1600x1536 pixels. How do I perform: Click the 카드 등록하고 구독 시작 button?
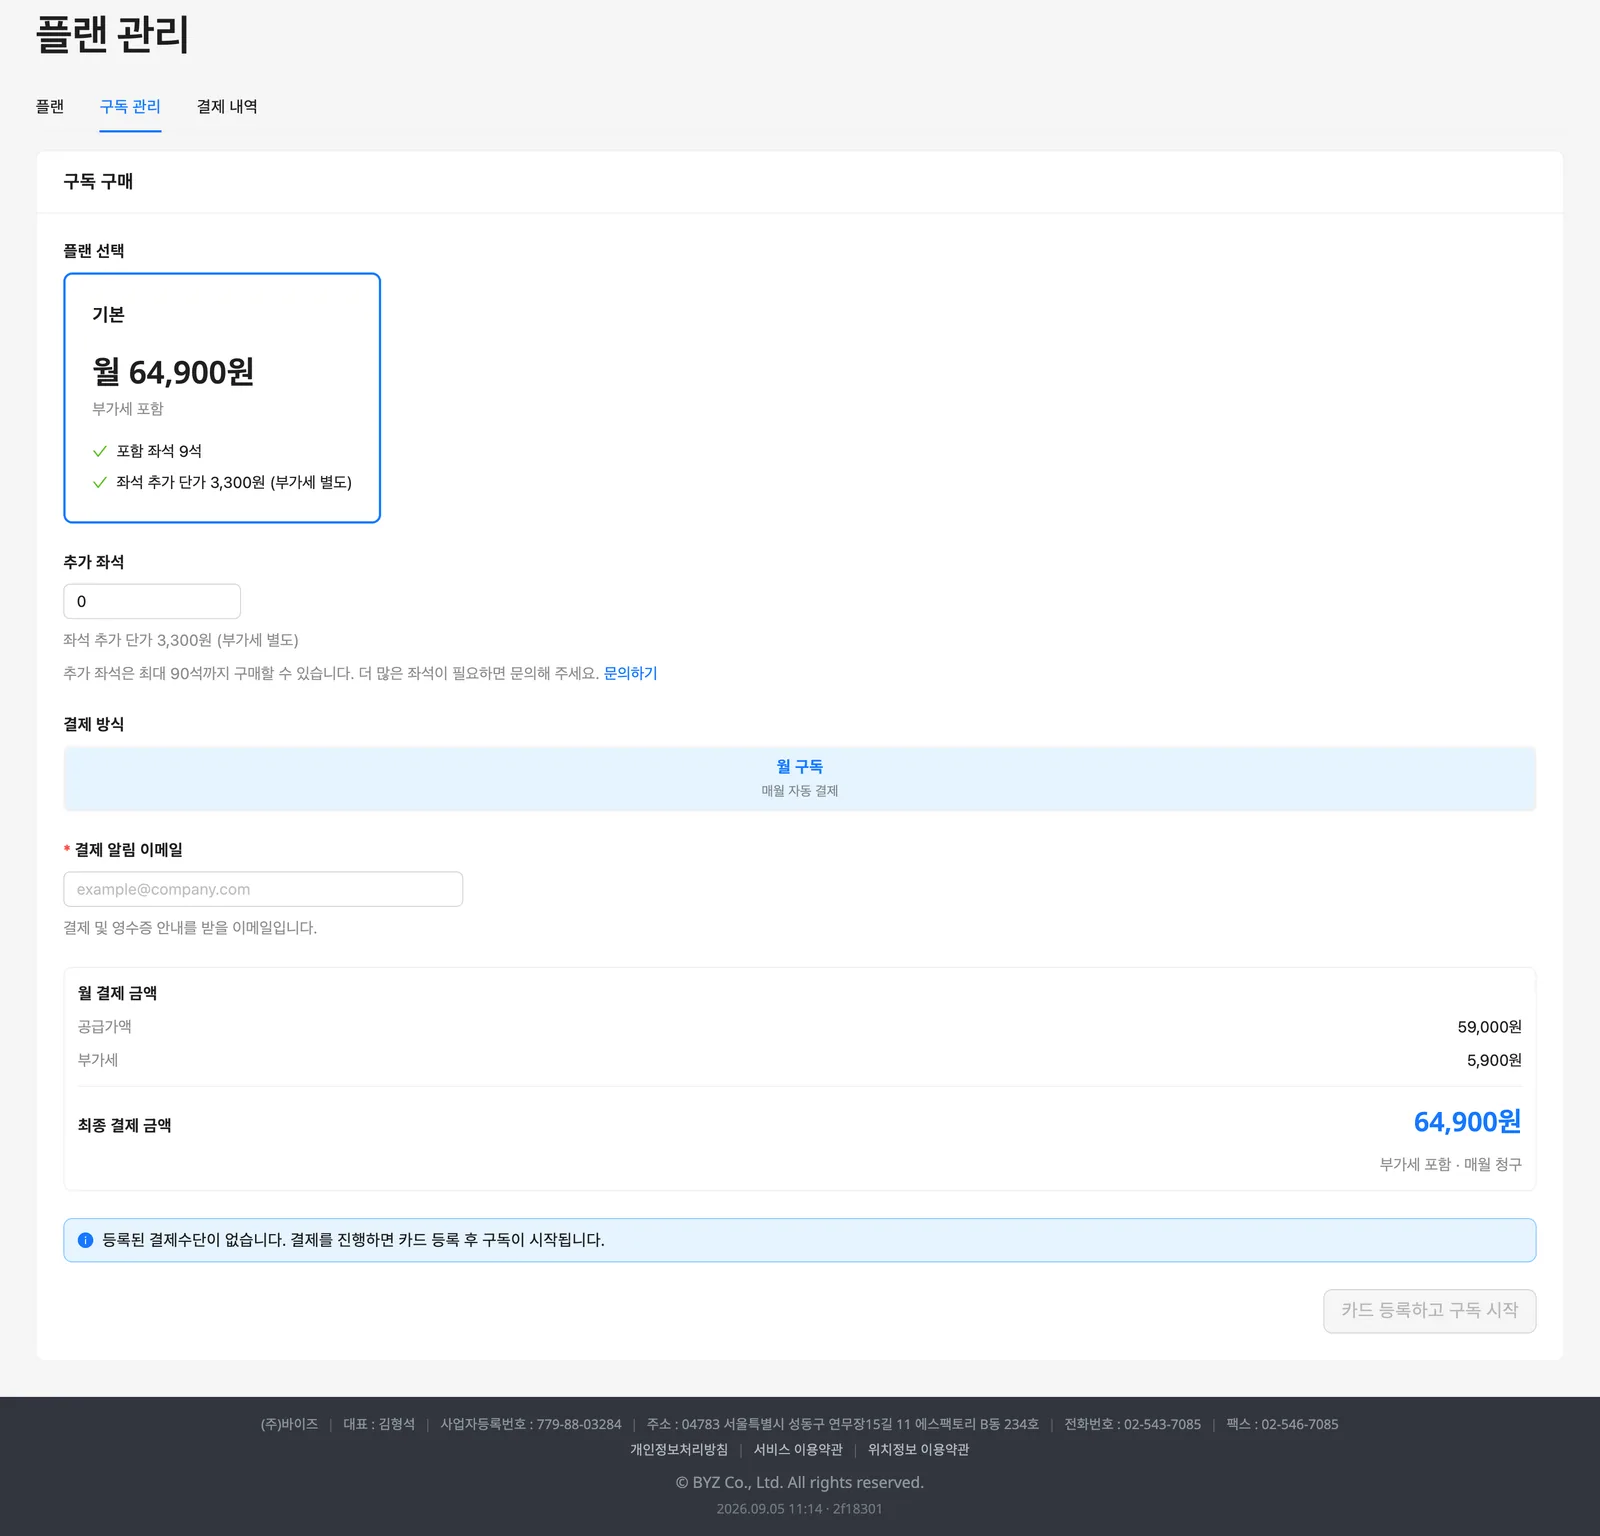[1430, 1311]
